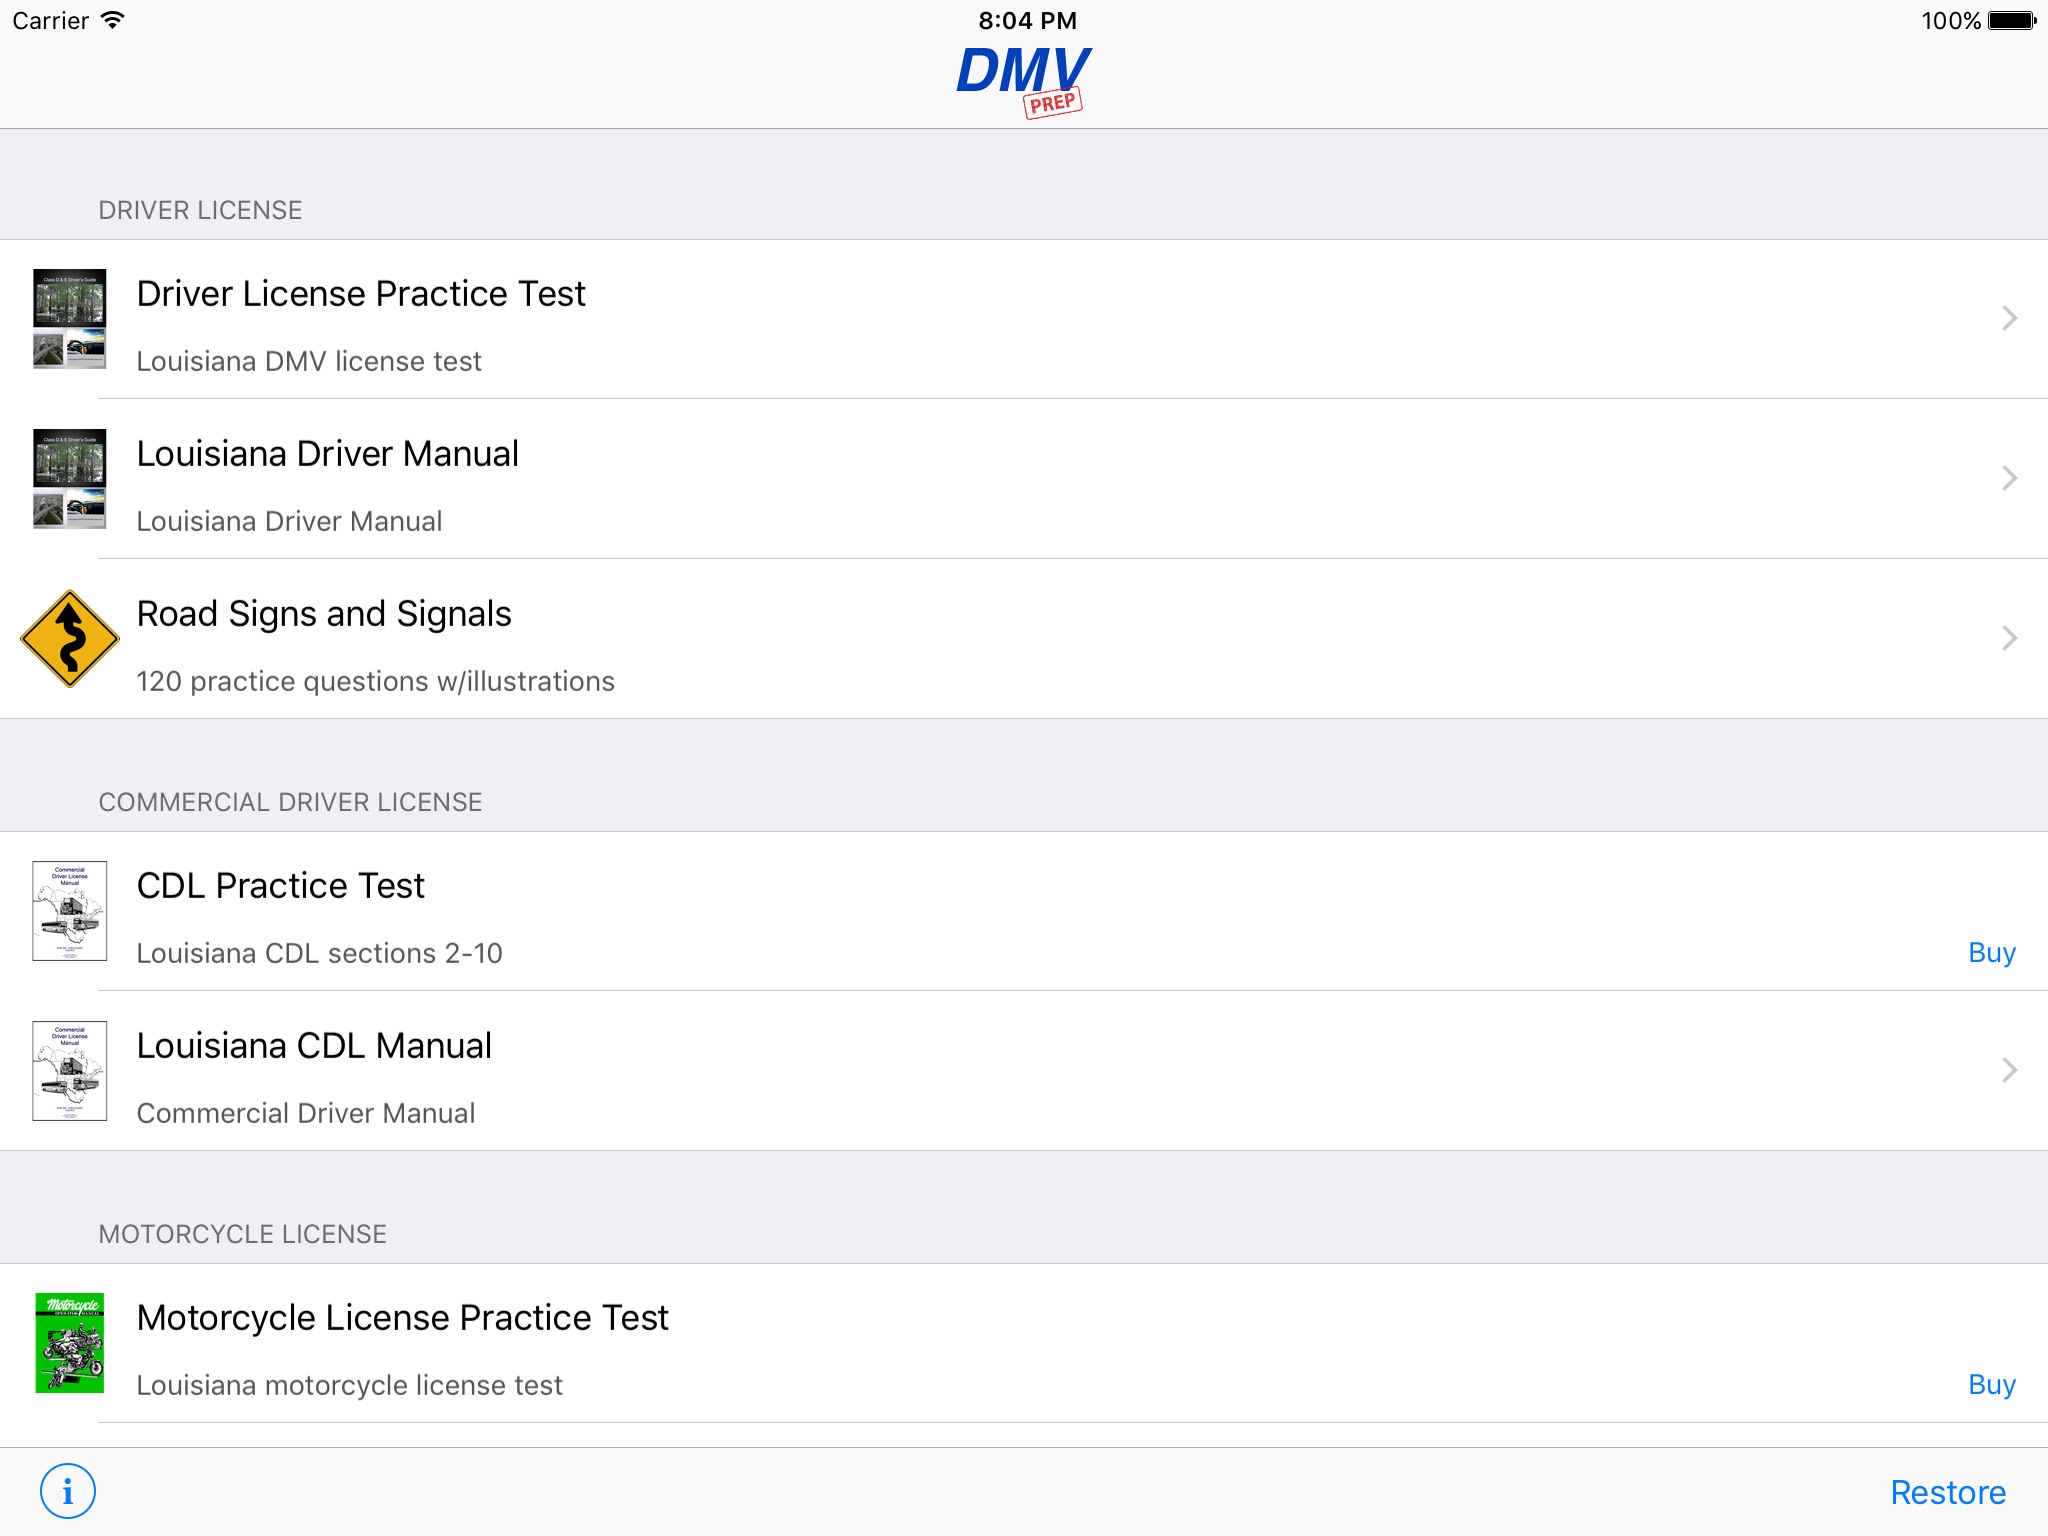Tap the Louisiana Driver Manual cover thumbnail
Viewport: 2048px width, 1536px height.
(70, 479)
